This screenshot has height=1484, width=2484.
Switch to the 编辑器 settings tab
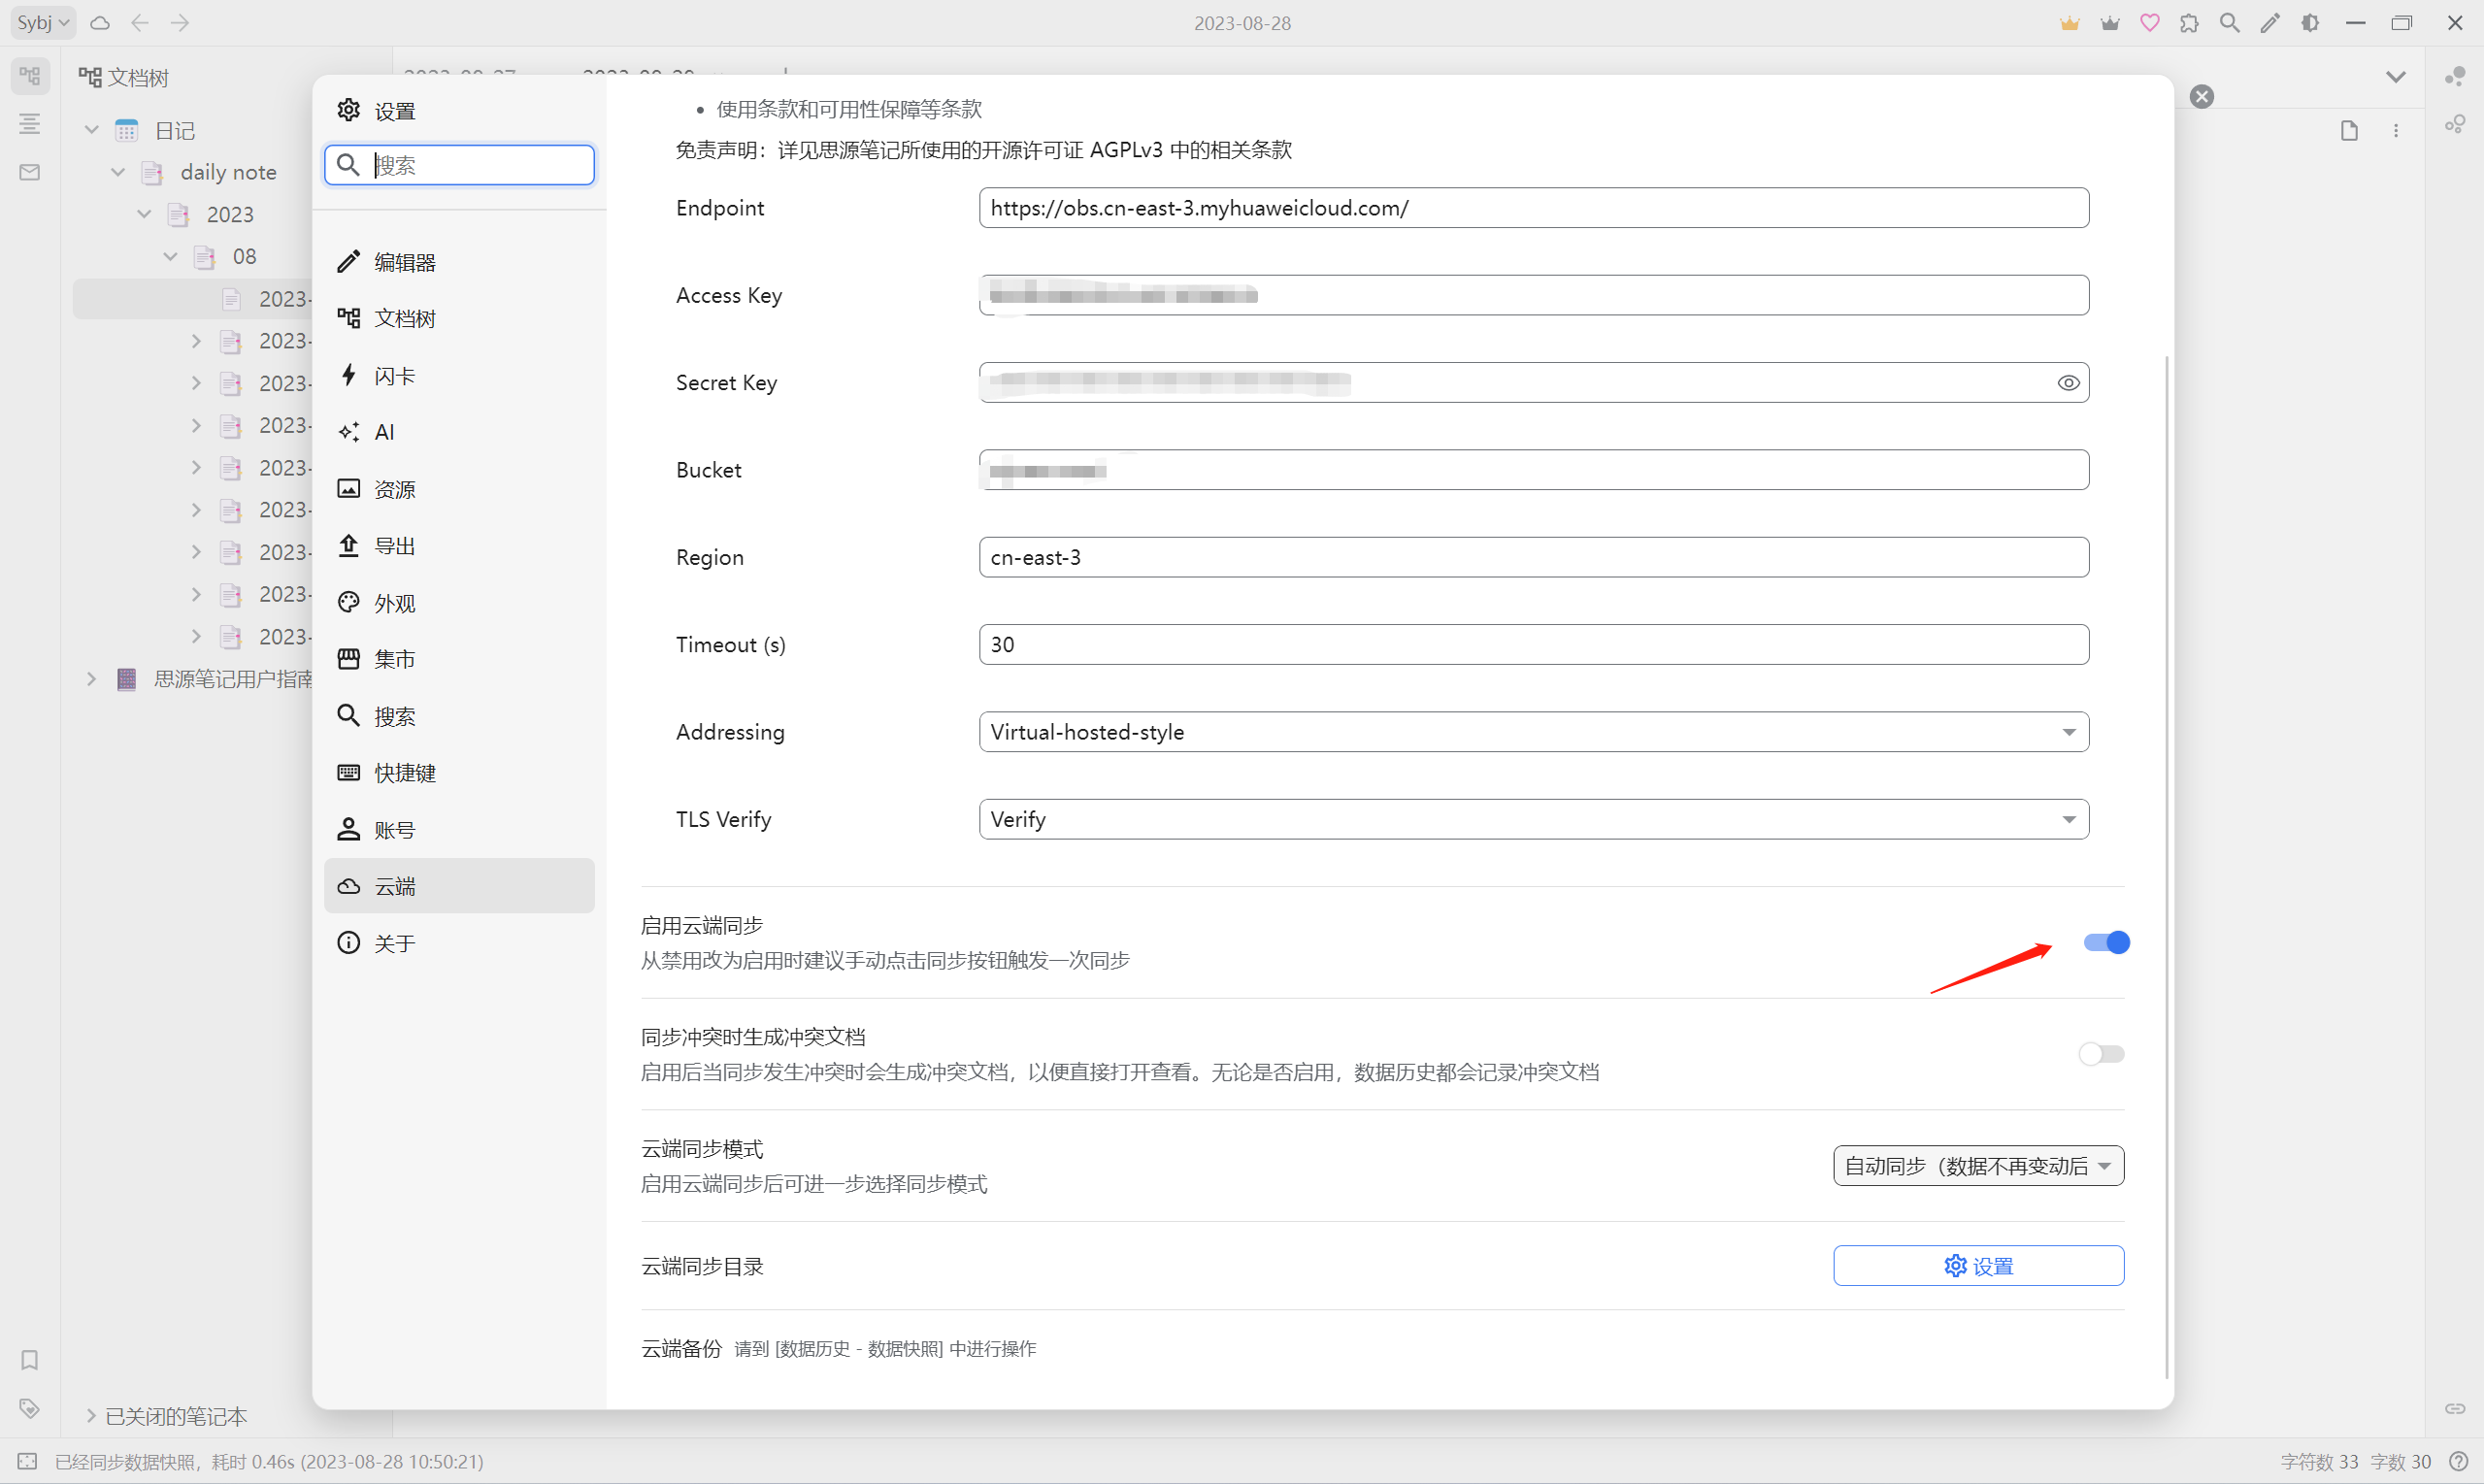coord(405,262)
